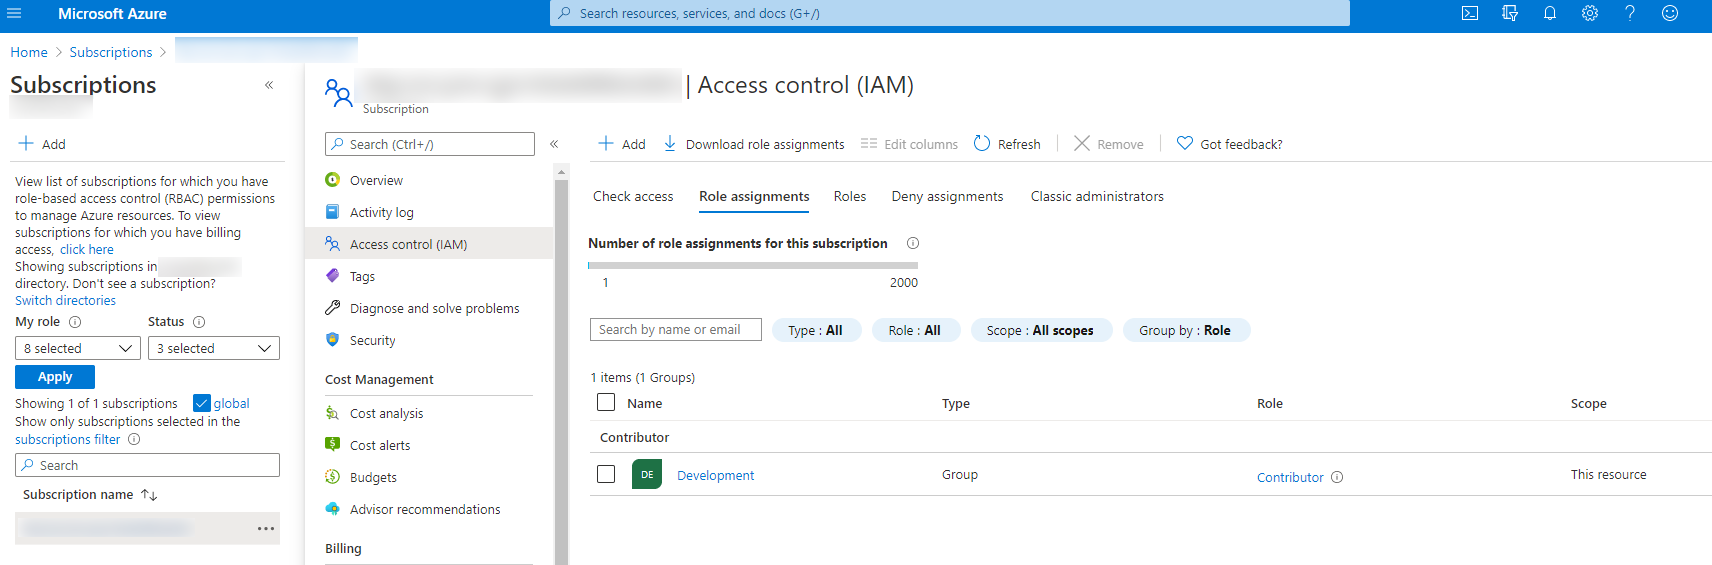The image size is (1712, 565).
Task: Toggle the global subscriptions filter checkbox
Action: pos(202,403)
